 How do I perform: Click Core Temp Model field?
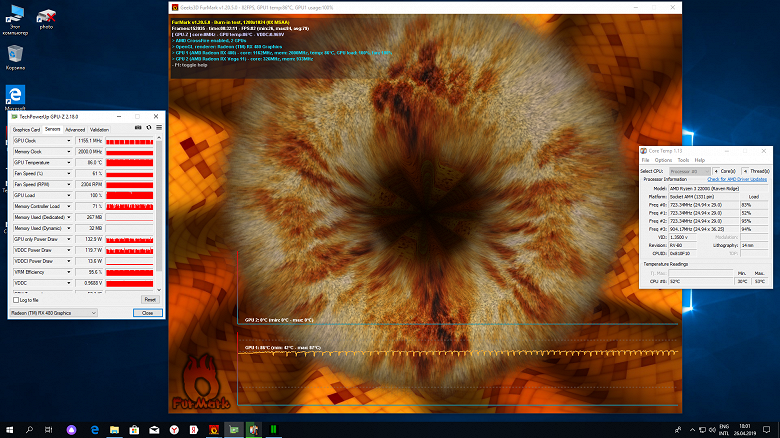pos(718,189)
